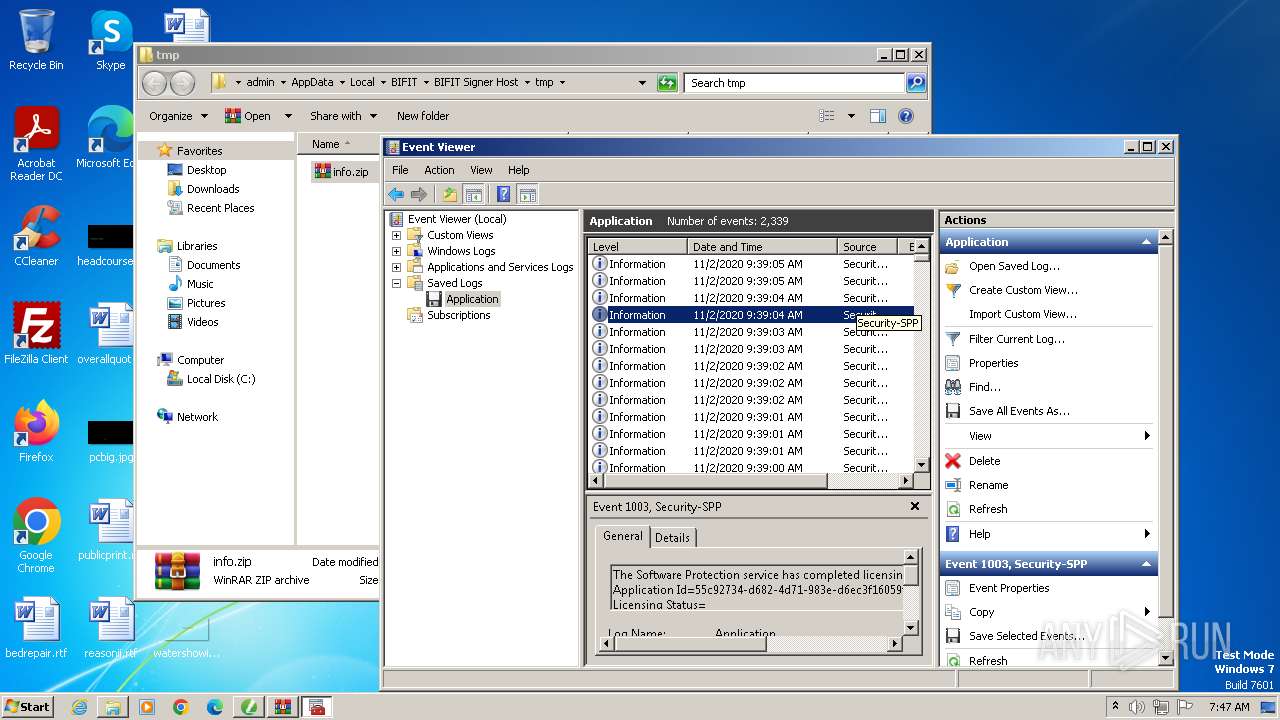
Task: Select Subscriptions tree item
Action: [x=458, y=315]
